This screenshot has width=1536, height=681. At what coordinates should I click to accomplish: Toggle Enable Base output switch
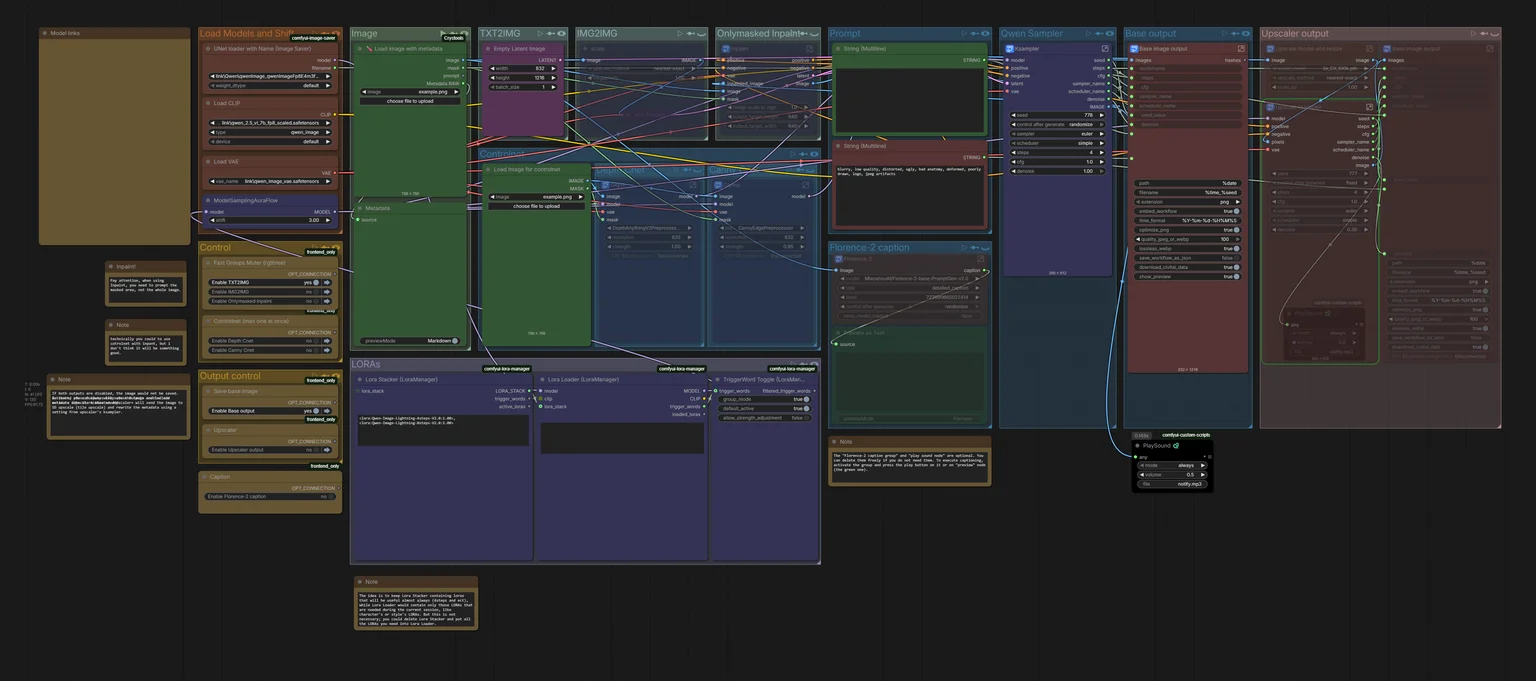pyautogui.click(x=316, y=411)
